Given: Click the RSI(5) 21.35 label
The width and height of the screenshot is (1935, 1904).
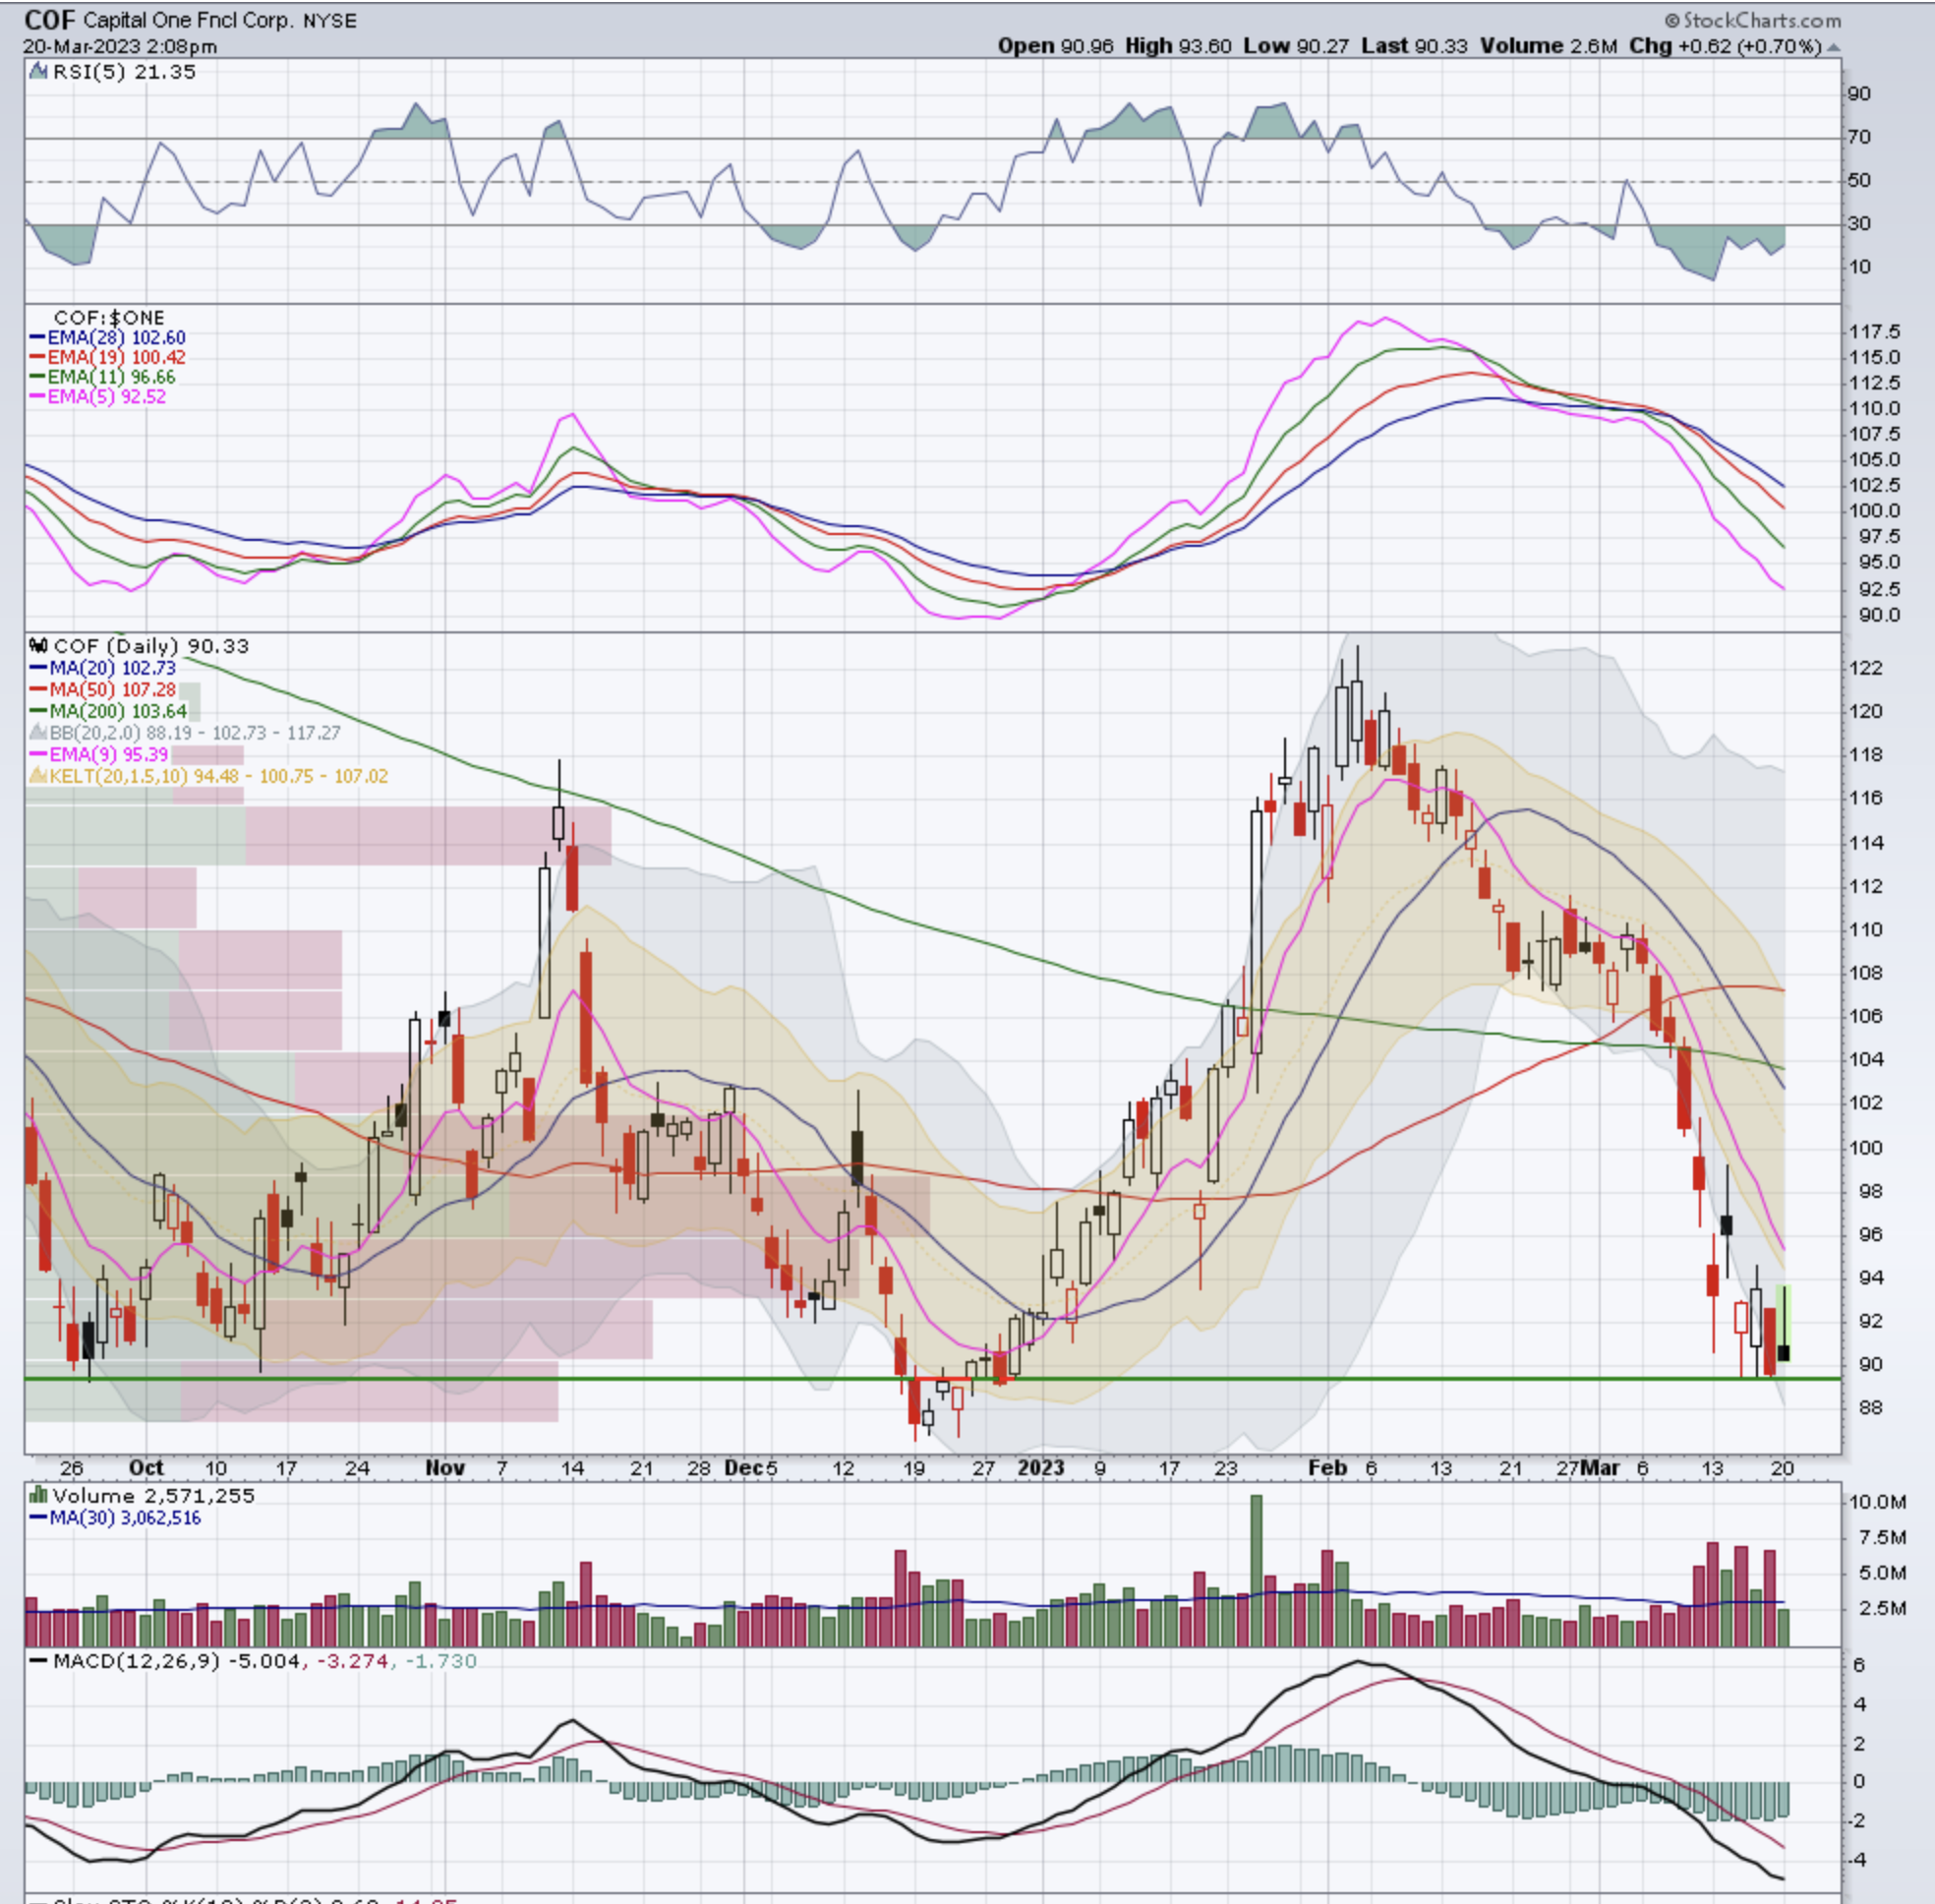Looking at the screenshot, I should 124,72.
